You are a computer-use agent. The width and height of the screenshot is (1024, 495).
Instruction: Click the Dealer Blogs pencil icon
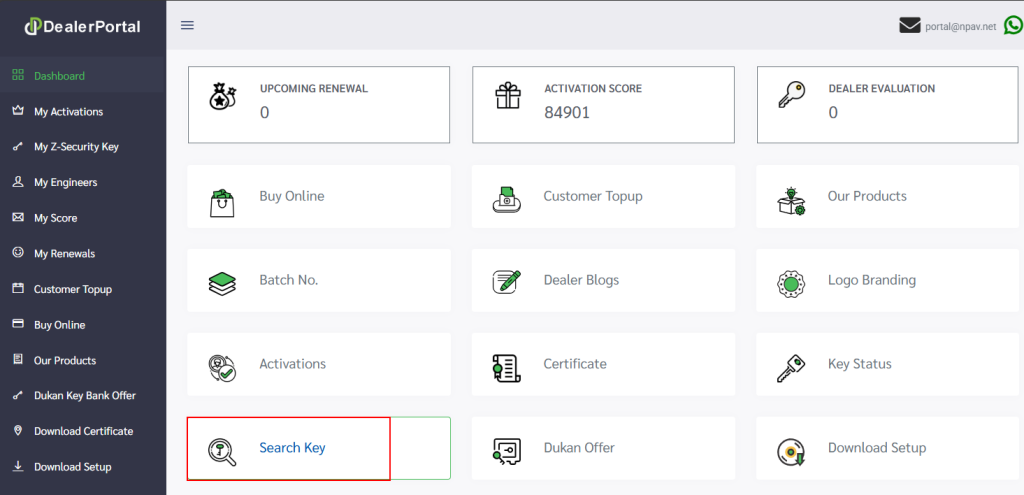click(x=507, y=281)
